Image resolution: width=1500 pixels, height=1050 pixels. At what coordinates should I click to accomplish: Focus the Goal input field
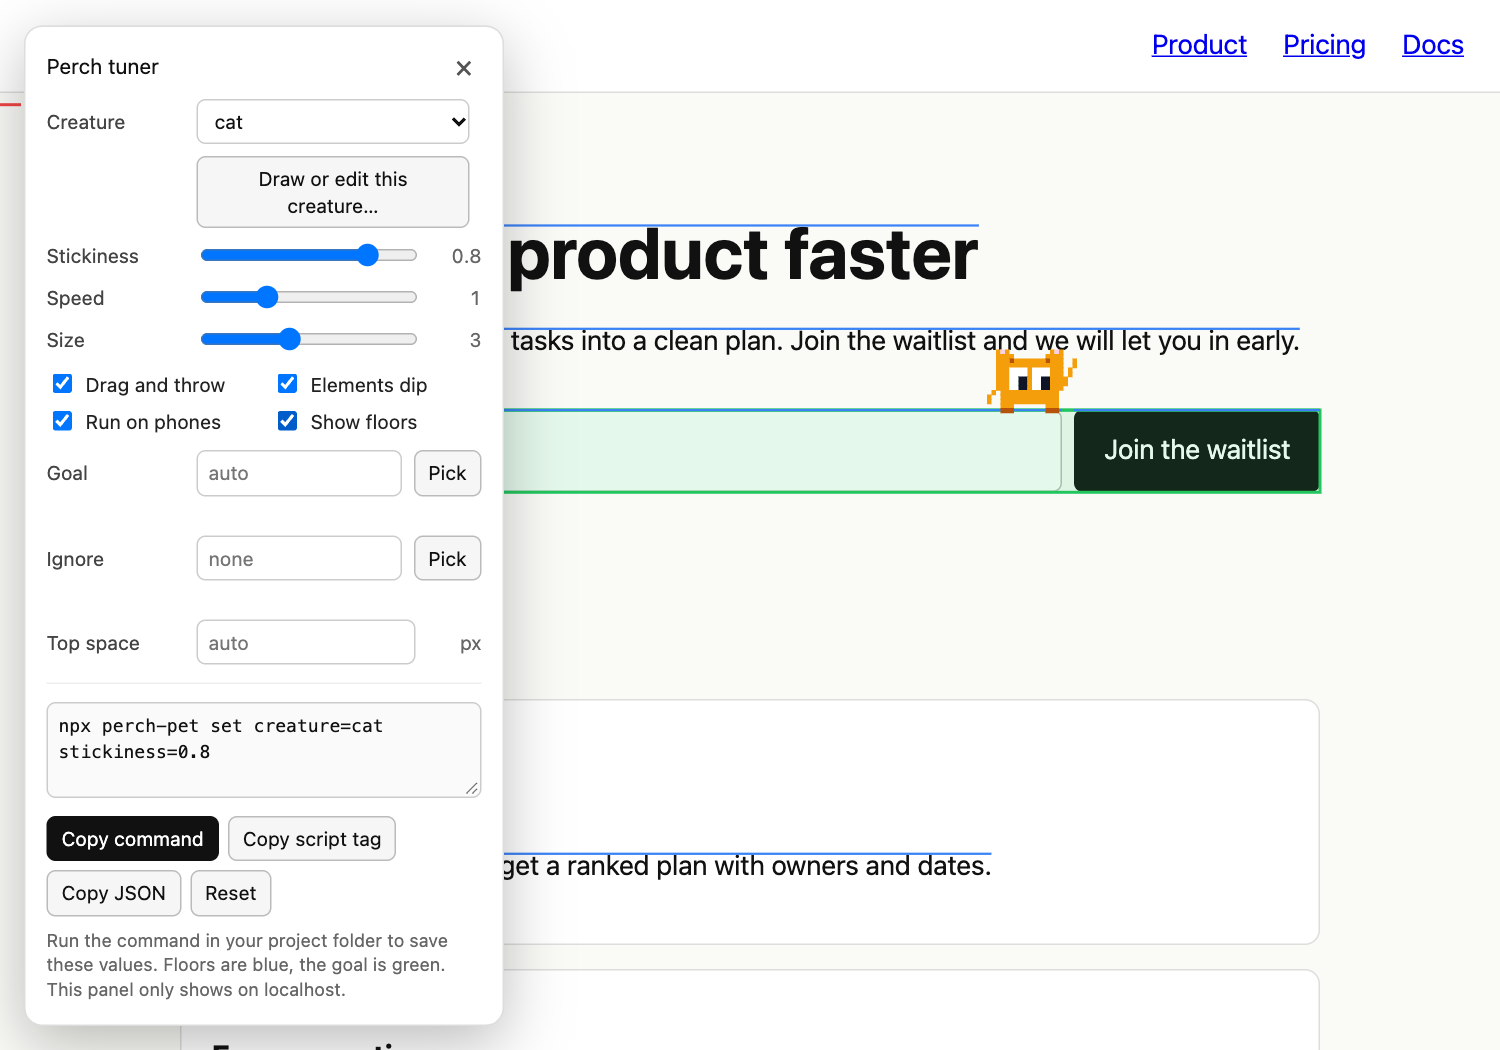pos(299,473)
